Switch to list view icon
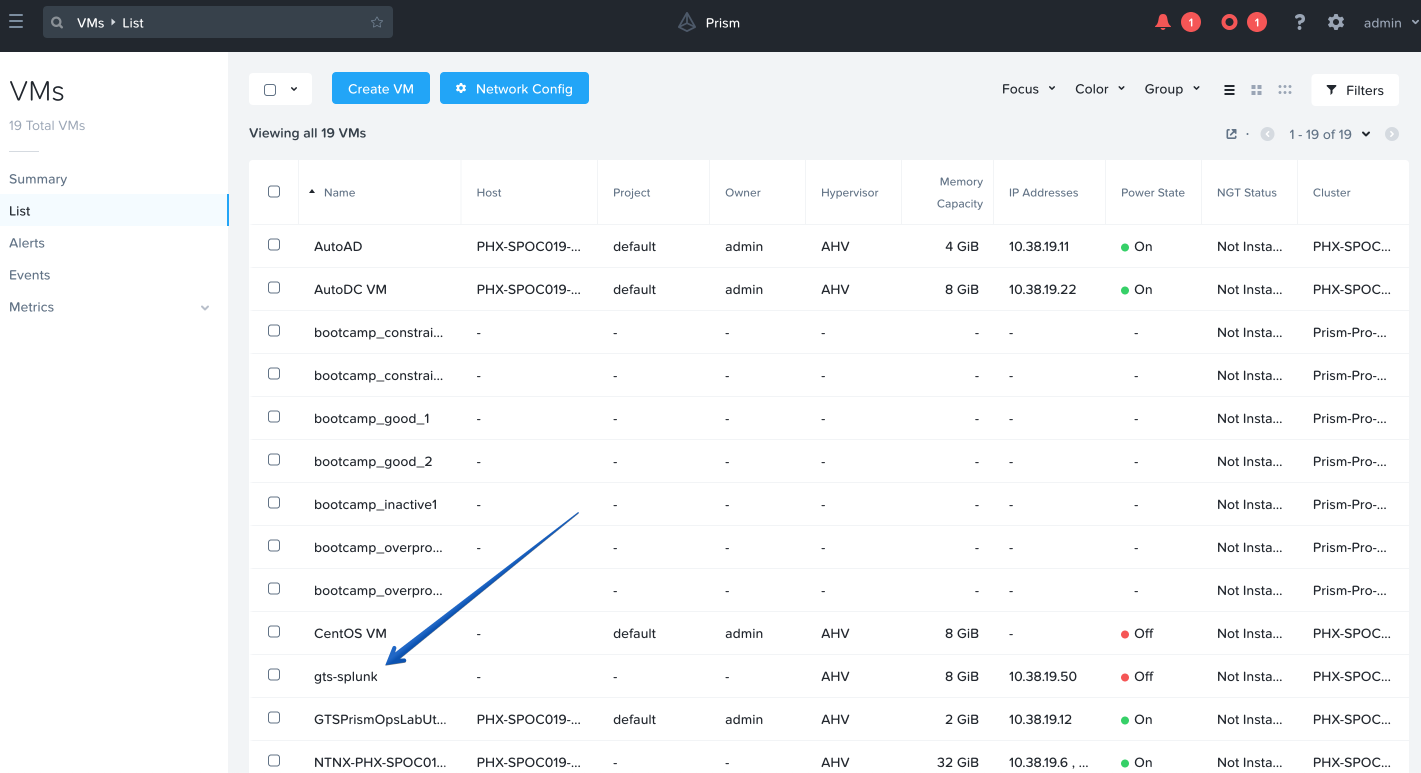Screen dimensions: 1421x773 [1229, 89]
